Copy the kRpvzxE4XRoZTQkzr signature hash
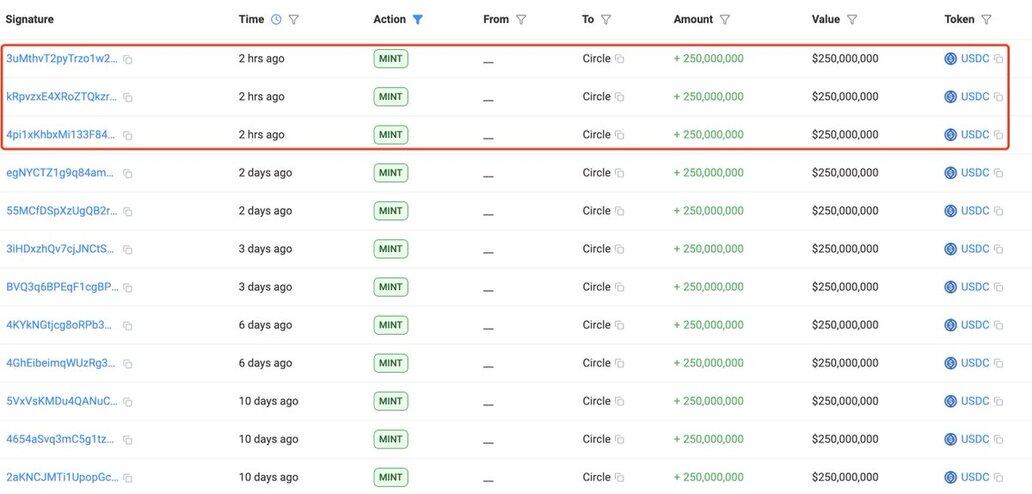Image resolution: width=1032 pixels, height=494 pixels. (128, 98)
